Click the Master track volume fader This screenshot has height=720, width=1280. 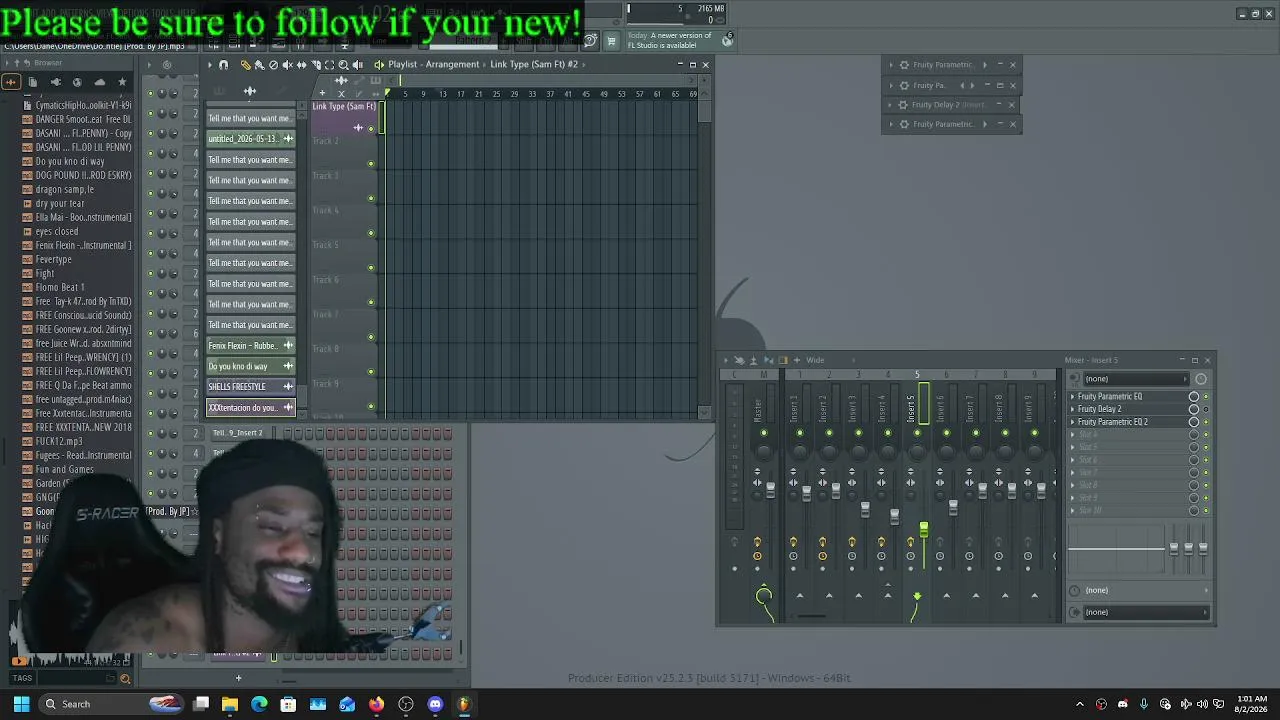tap(770, 489)
